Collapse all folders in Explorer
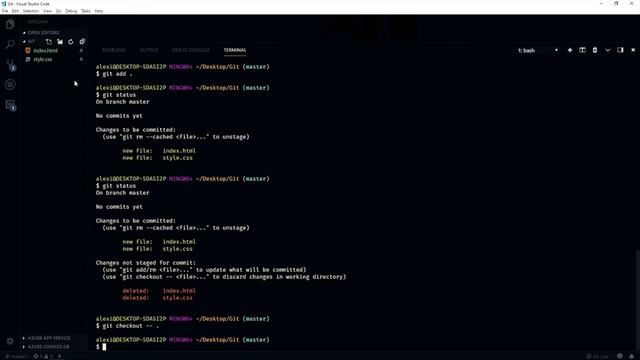 [82, 42]
